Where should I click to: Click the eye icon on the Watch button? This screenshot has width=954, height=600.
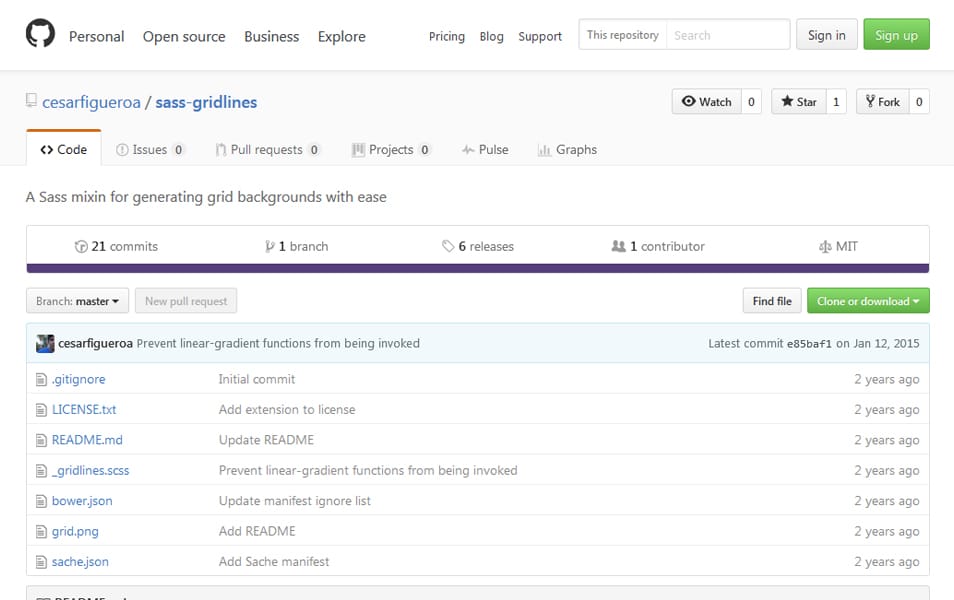[691, 101]
